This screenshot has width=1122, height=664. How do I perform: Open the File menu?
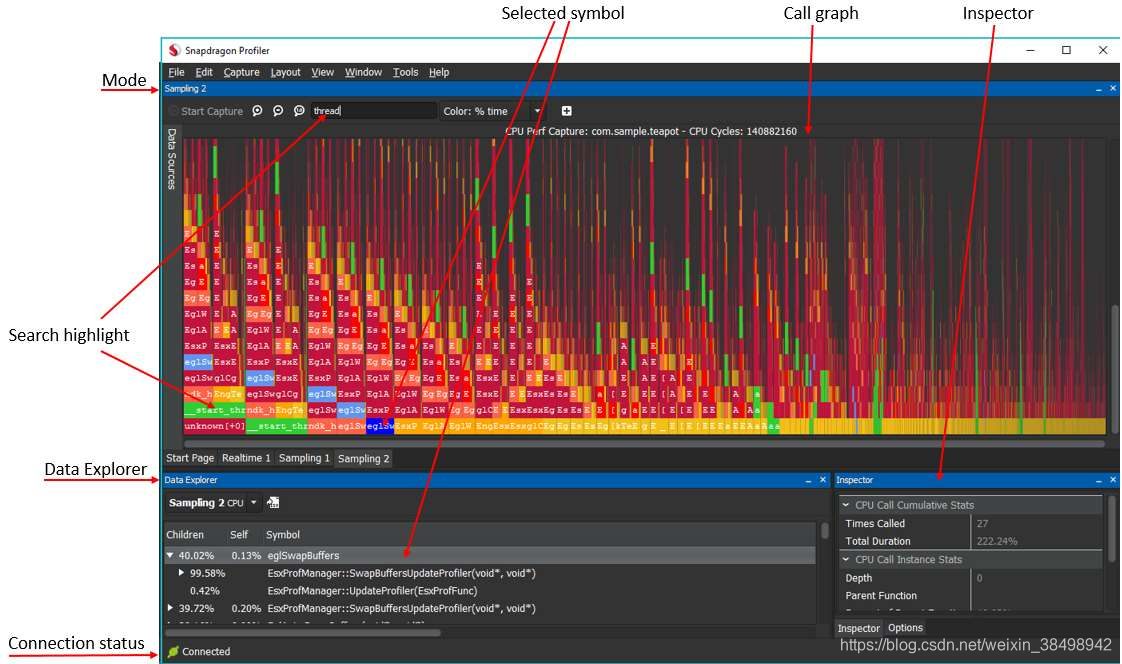(176, 72)
